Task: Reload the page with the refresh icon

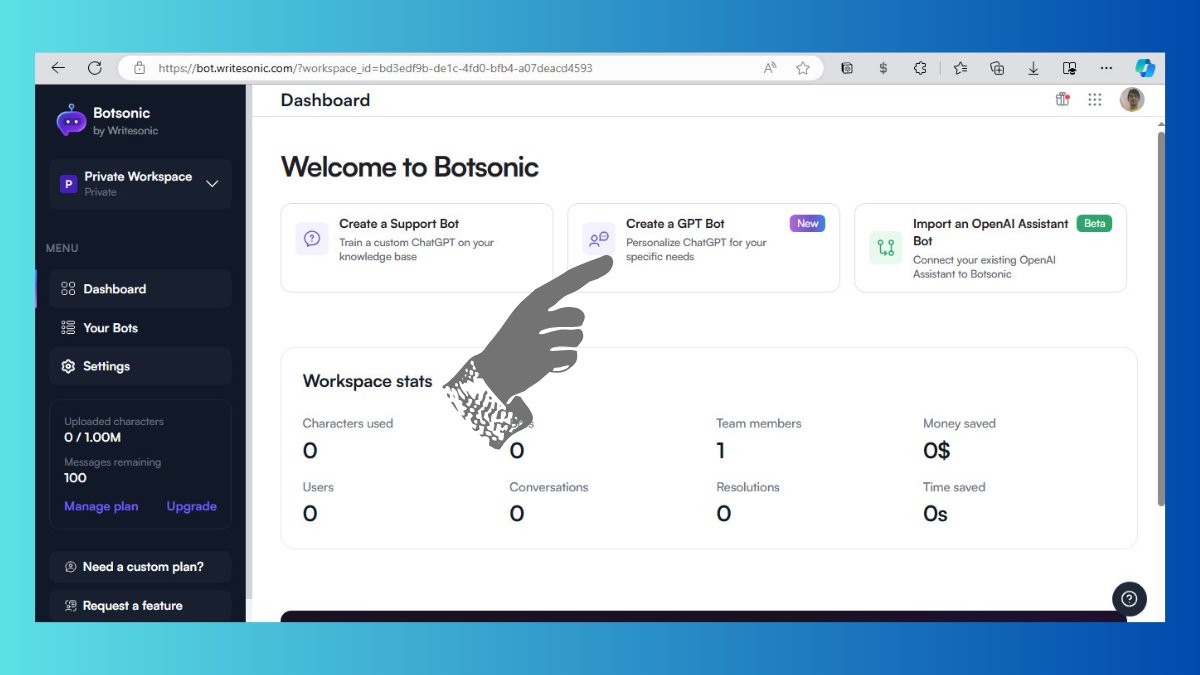Action: [95, 68]
